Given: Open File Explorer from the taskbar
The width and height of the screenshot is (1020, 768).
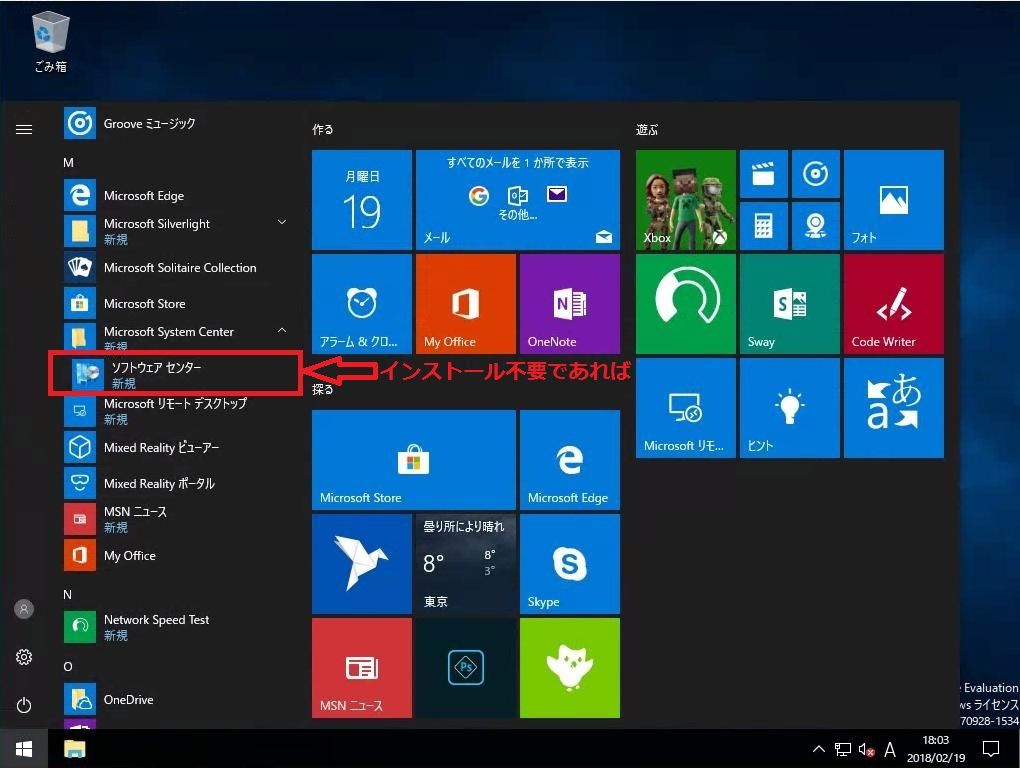Looking at the screenshot, I should pos(75,749).
